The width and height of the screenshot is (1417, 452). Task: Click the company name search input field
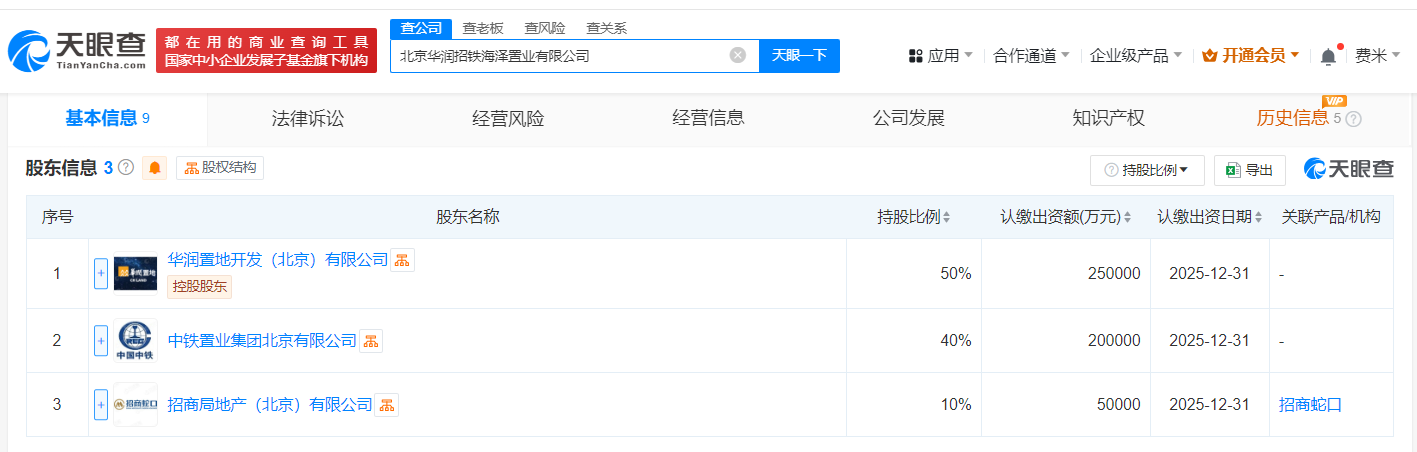560,56
